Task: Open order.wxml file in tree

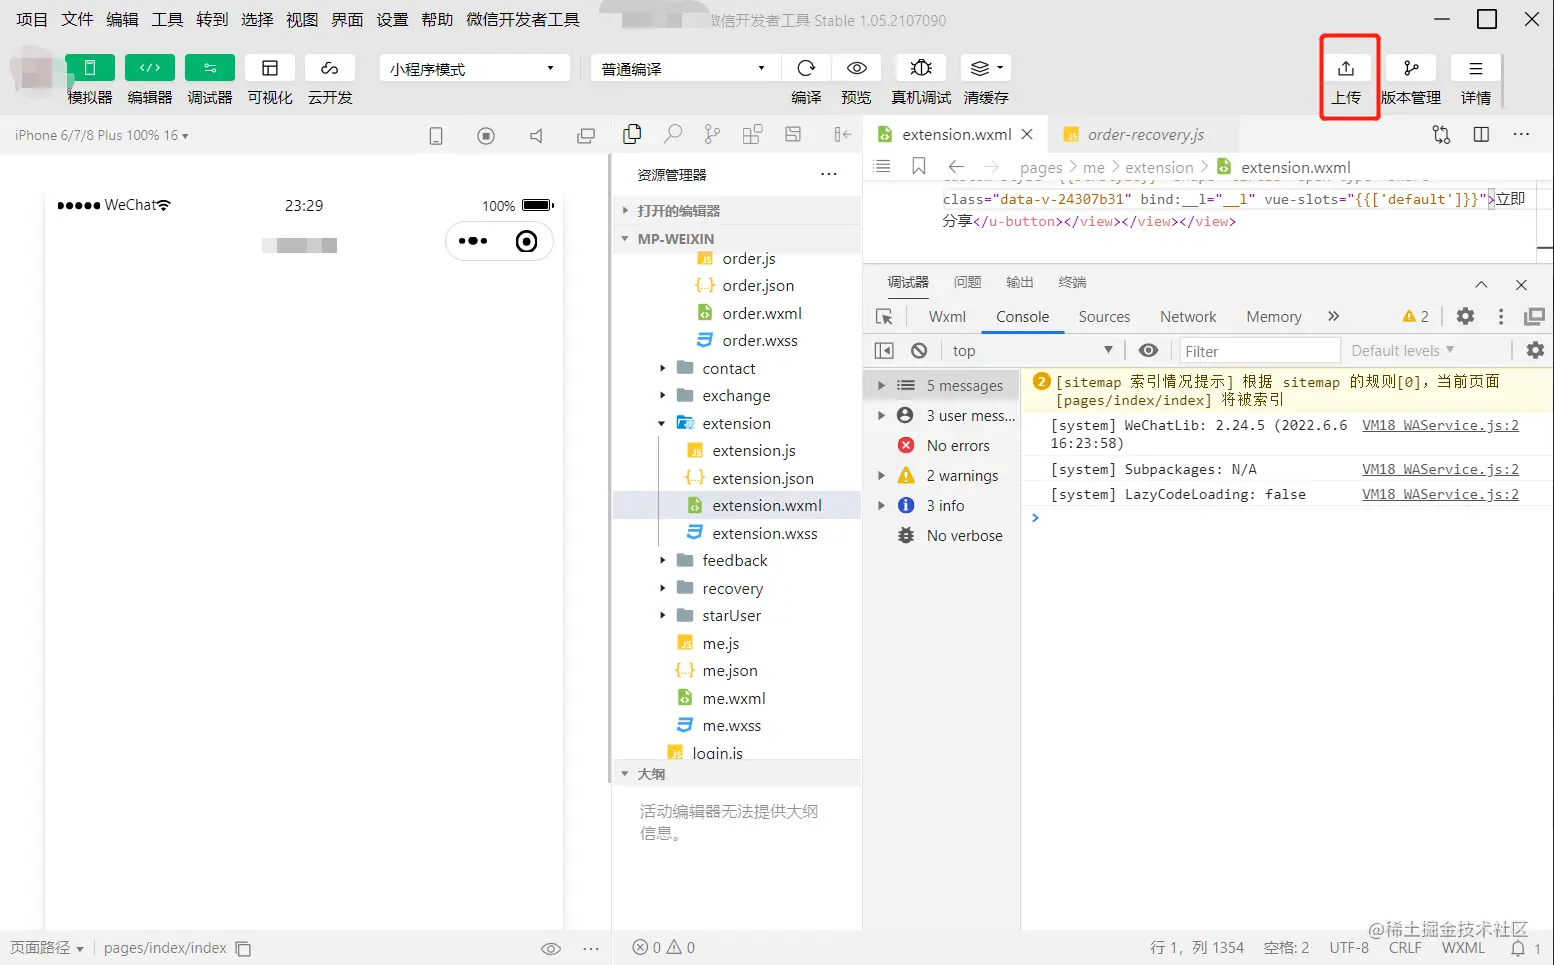Action: tap(761, 313)
